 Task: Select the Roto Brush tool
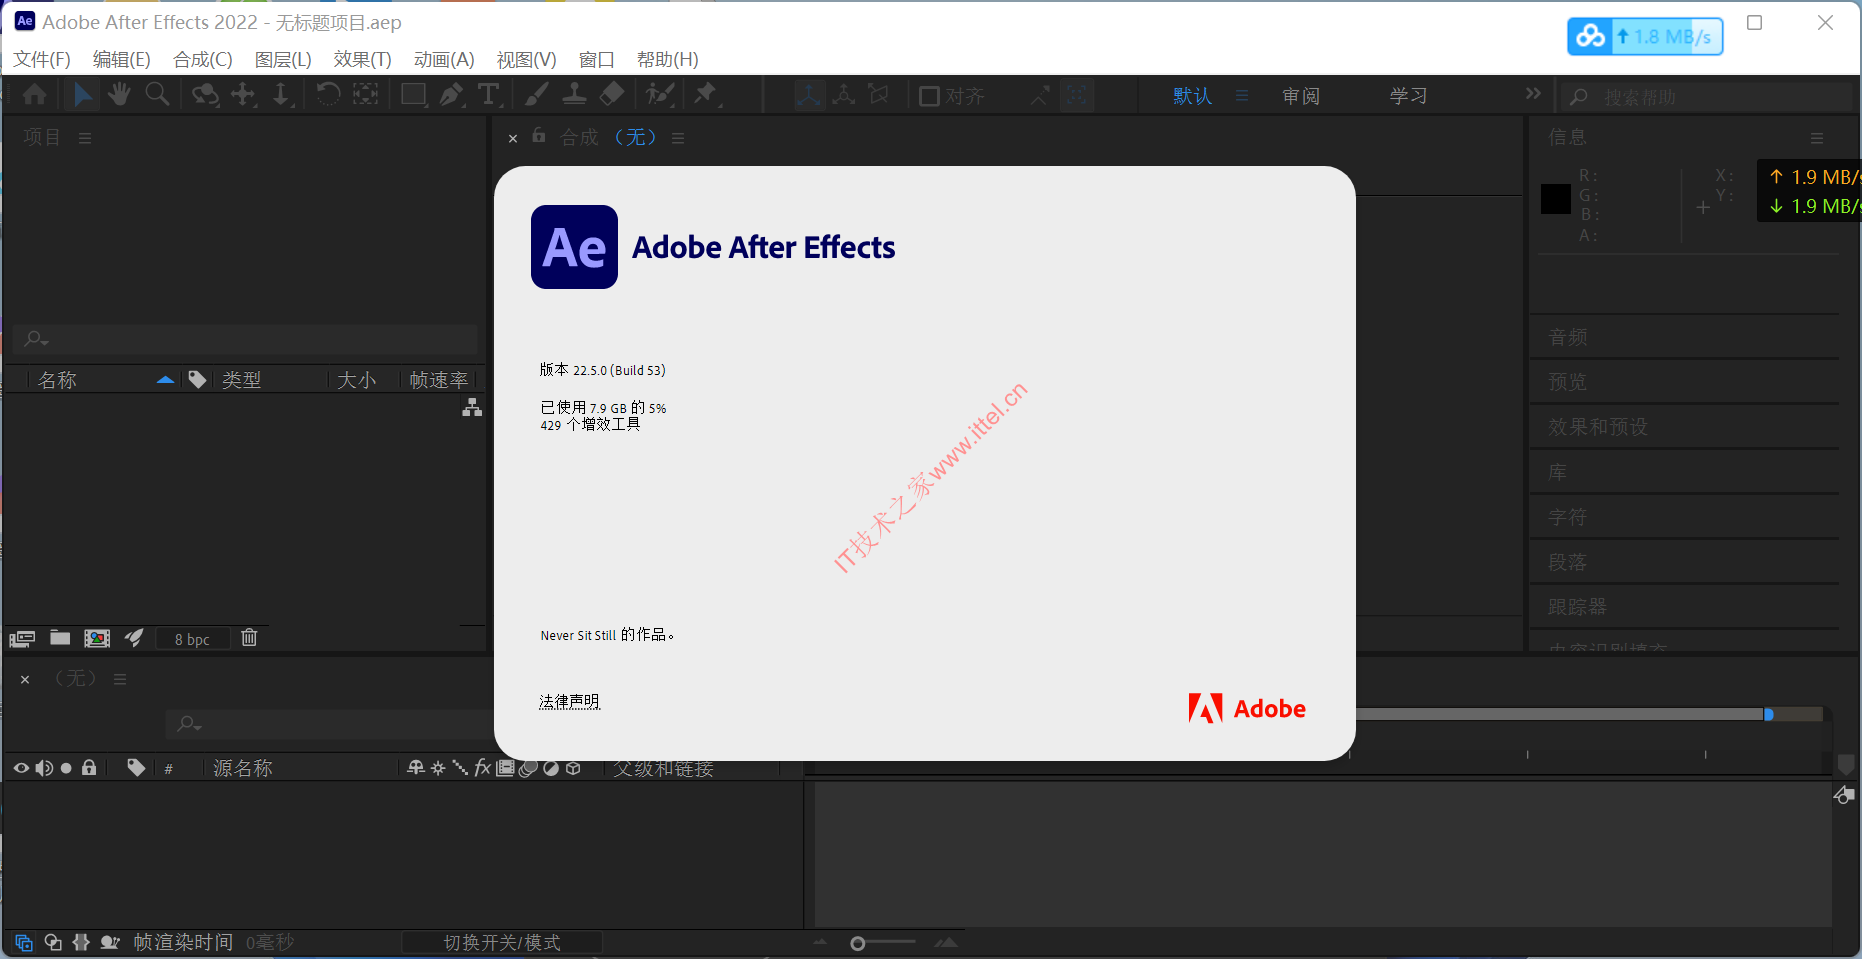click(660, 95)
